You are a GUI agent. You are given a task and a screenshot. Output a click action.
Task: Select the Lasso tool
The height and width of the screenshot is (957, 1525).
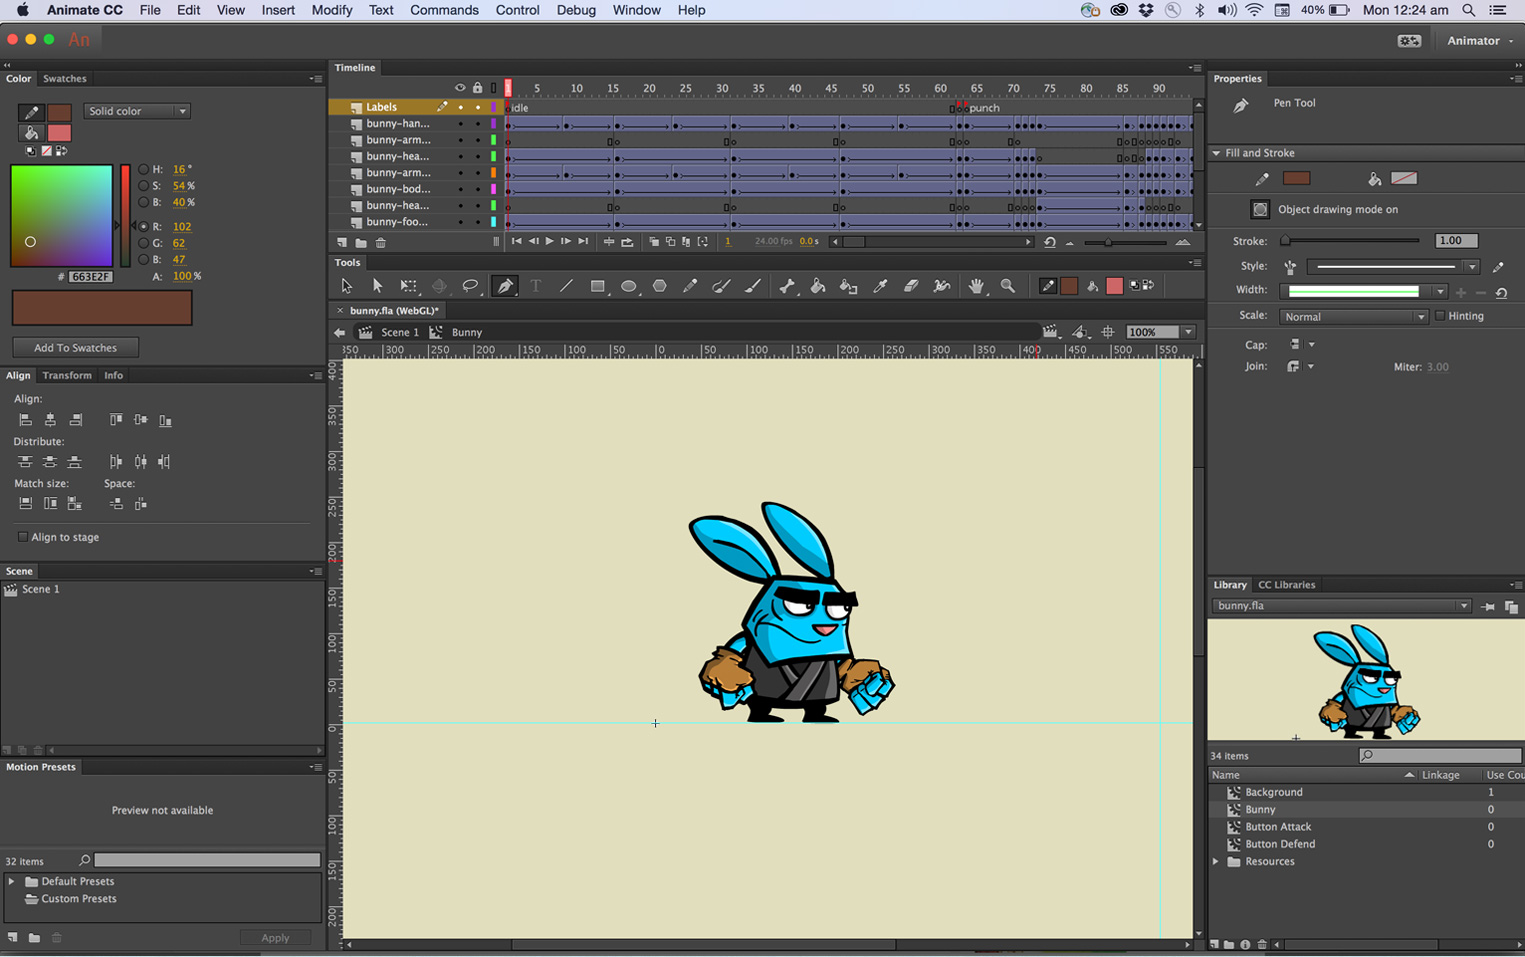tap(470, 286)
